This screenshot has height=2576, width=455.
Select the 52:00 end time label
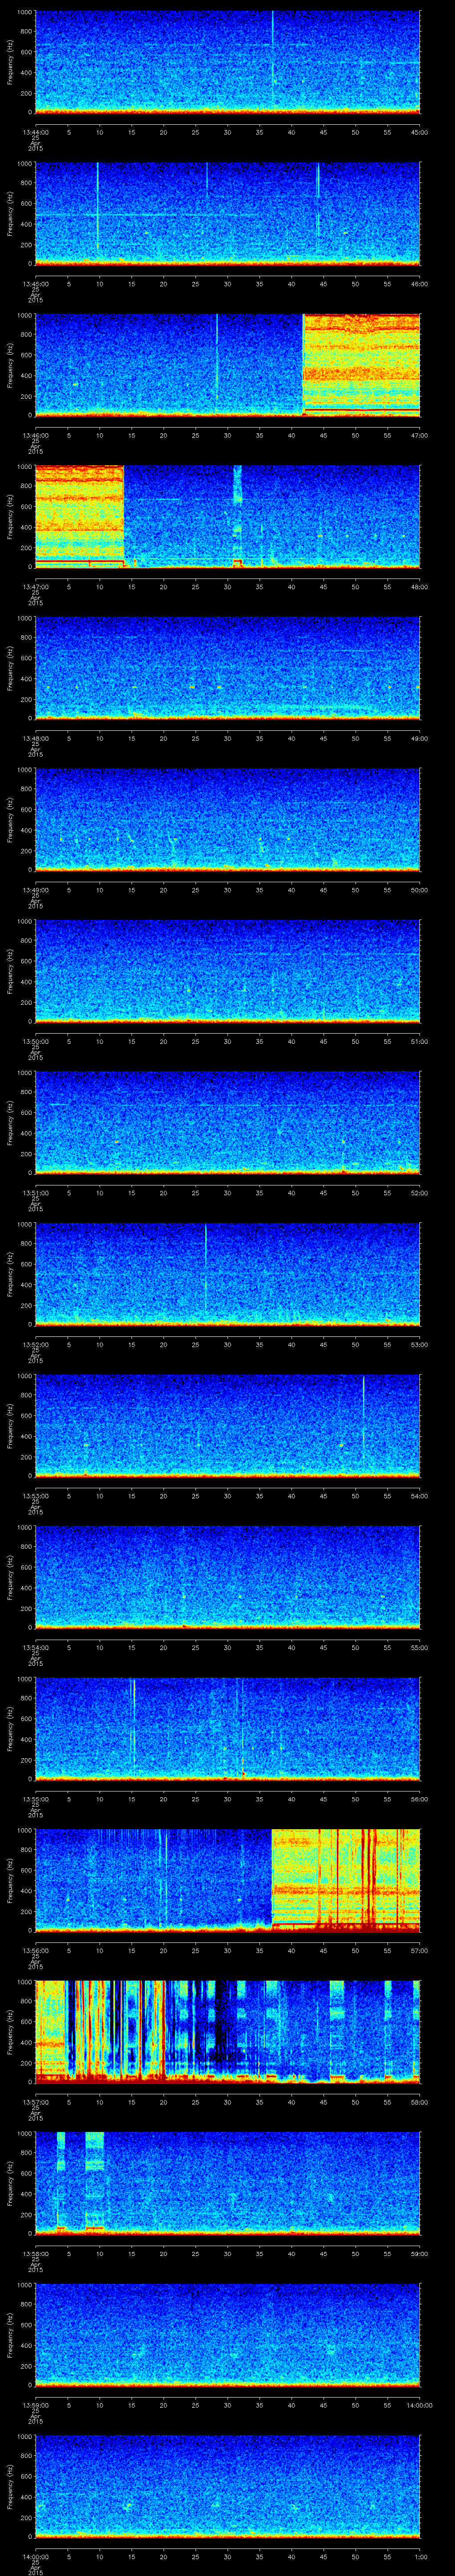point(420,1193)
